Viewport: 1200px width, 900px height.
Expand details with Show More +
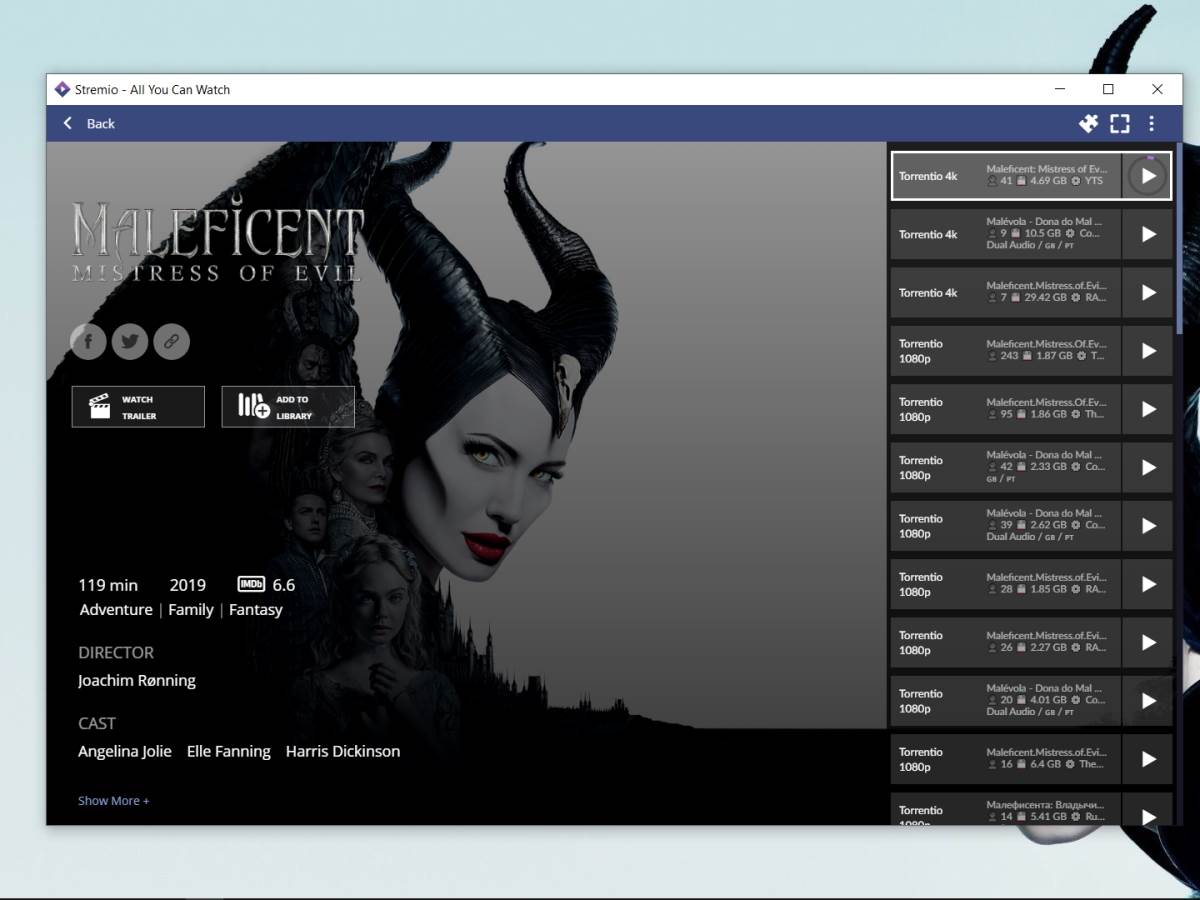pos(114,801)
